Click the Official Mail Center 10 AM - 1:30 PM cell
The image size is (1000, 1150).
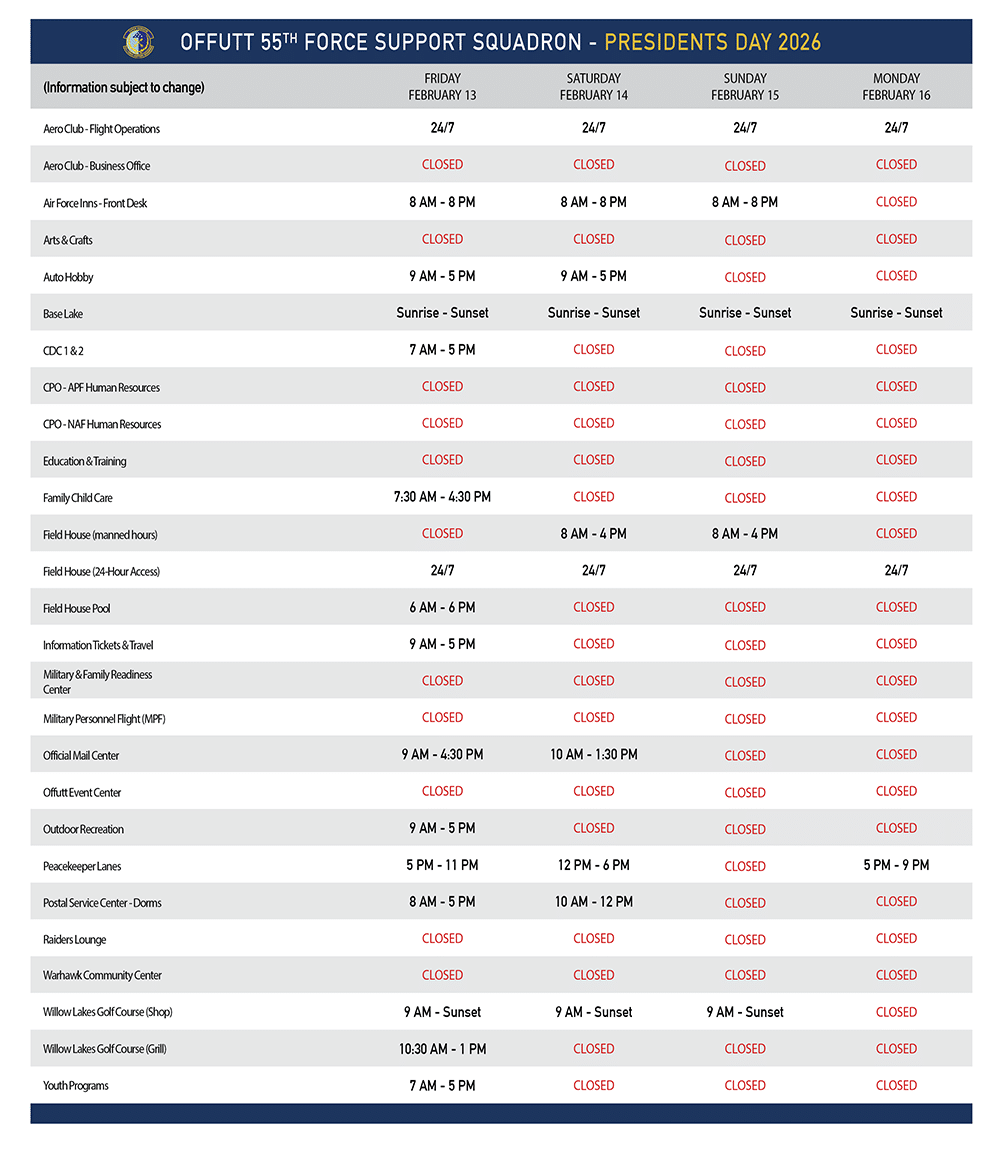[593, 755]
